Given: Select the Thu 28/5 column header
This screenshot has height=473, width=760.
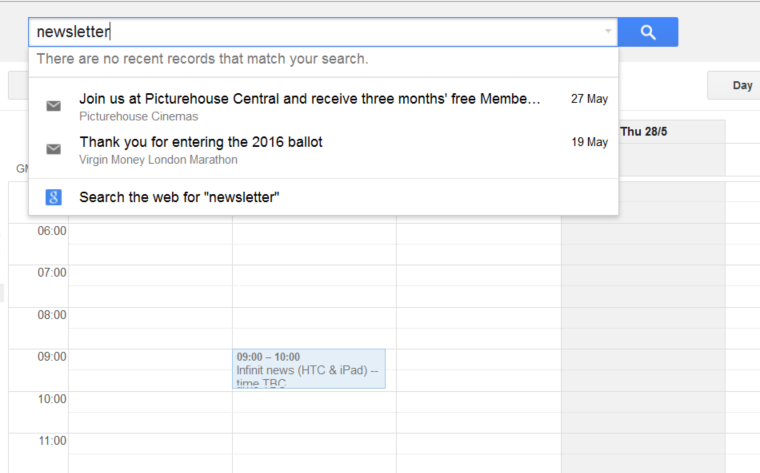Looking at the screenshot, I should (643, 132).
